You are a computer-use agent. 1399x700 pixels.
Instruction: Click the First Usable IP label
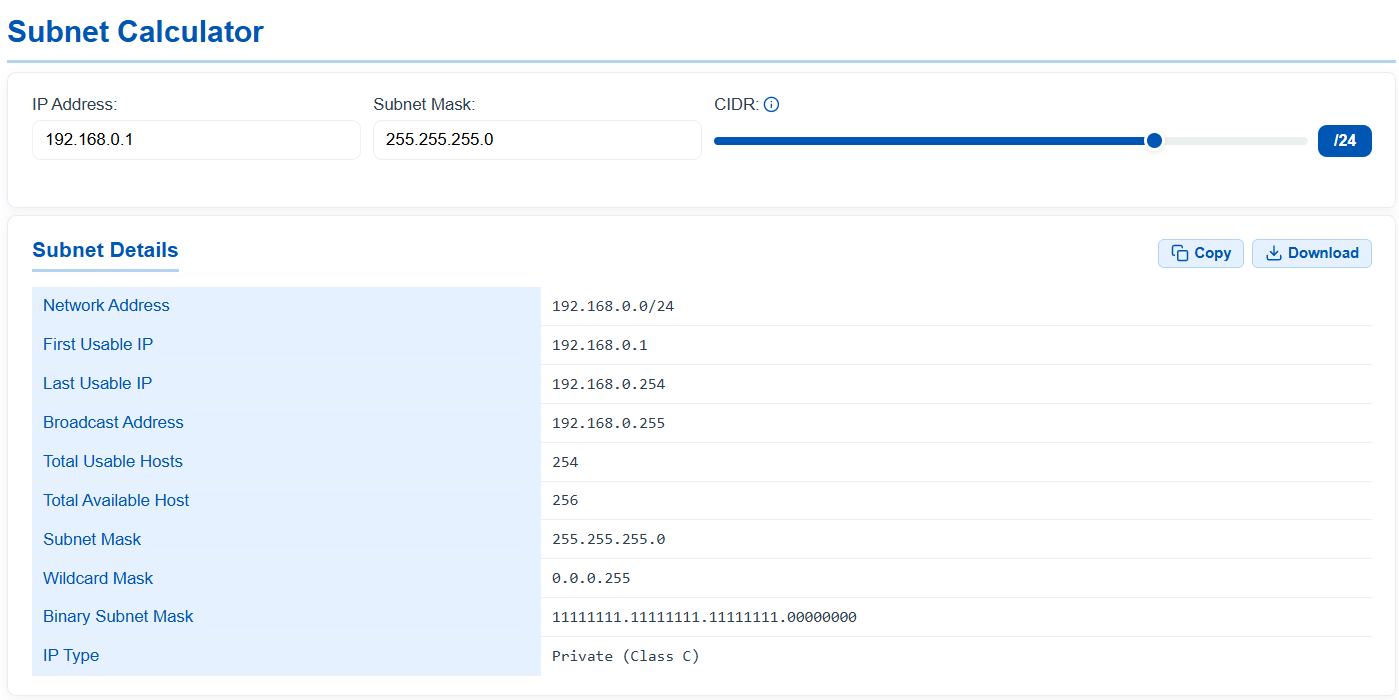click(x=98, y=345)
